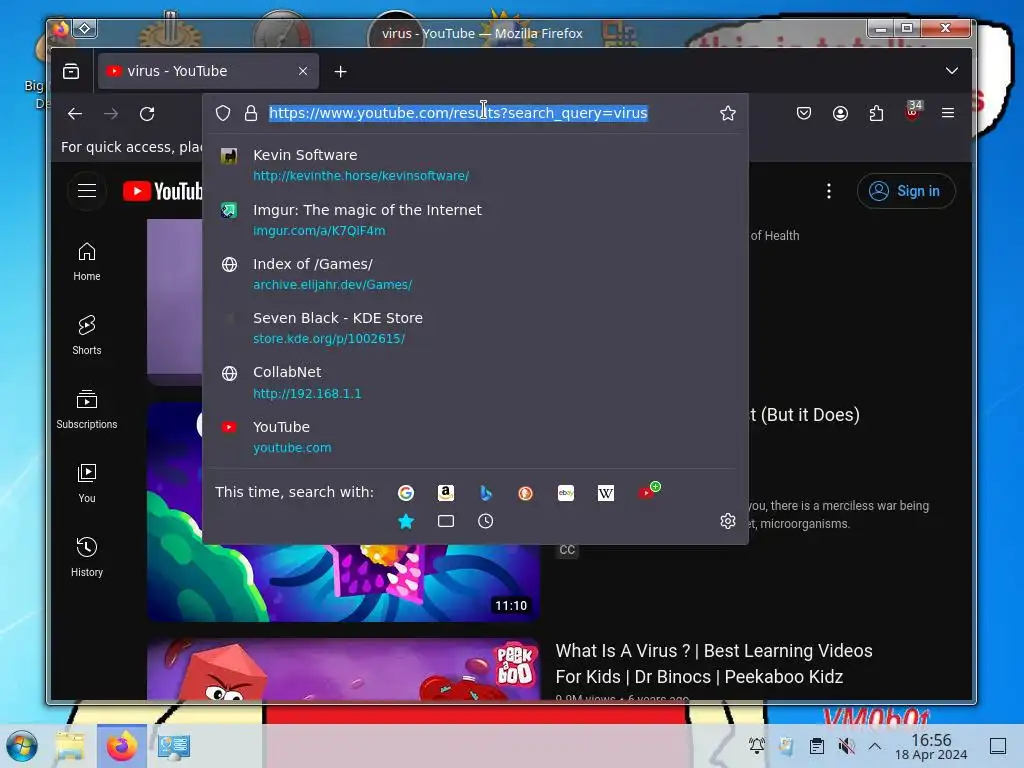Open the Windows-style start menu button
This screenshot has width=1024, height=768.
click(x=22, y=746)
